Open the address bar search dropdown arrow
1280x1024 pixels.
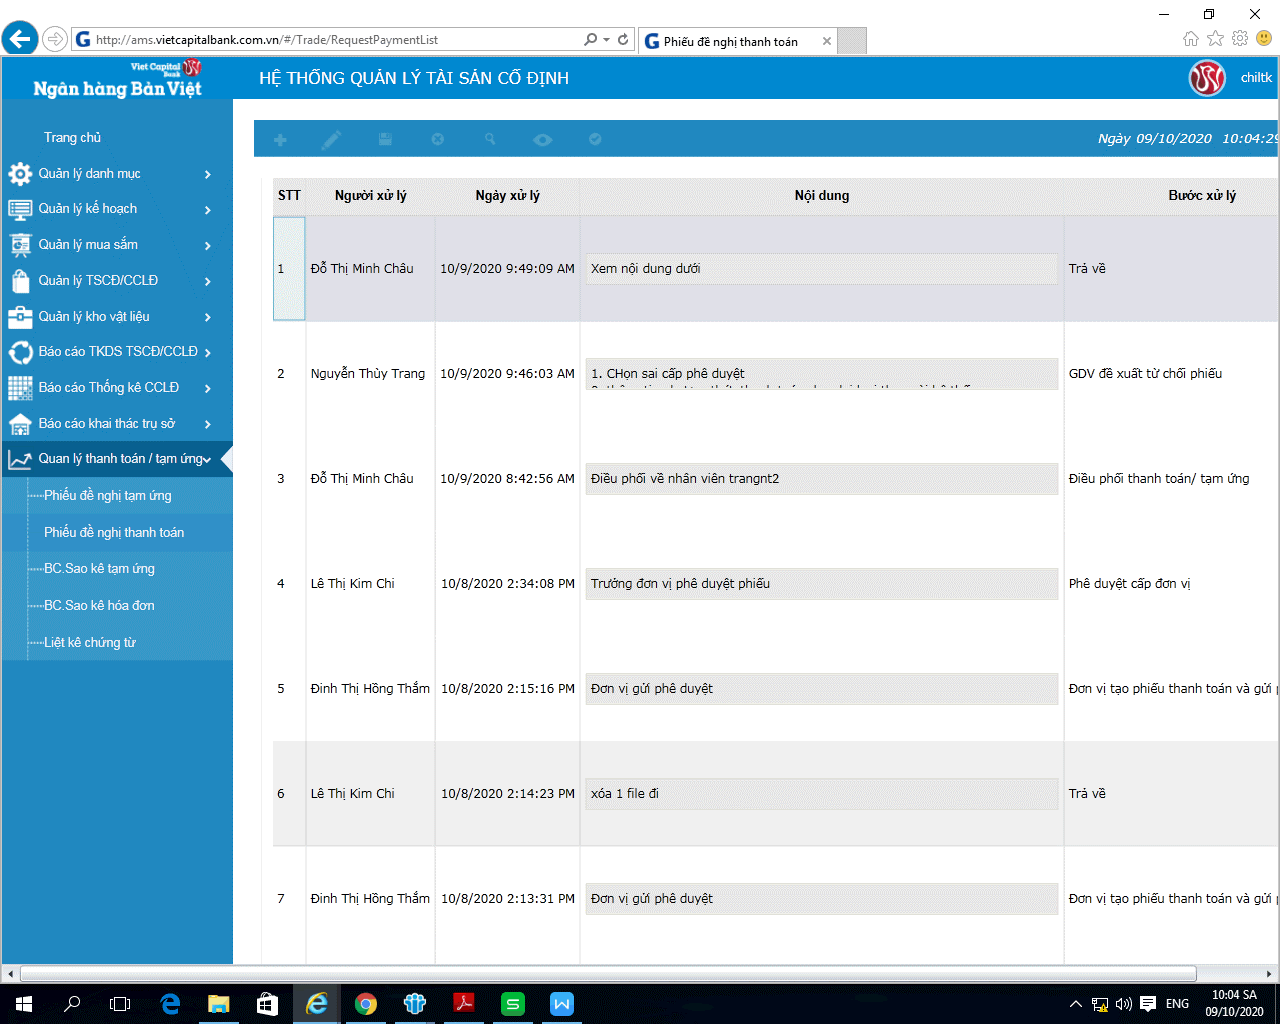[606, 40]
